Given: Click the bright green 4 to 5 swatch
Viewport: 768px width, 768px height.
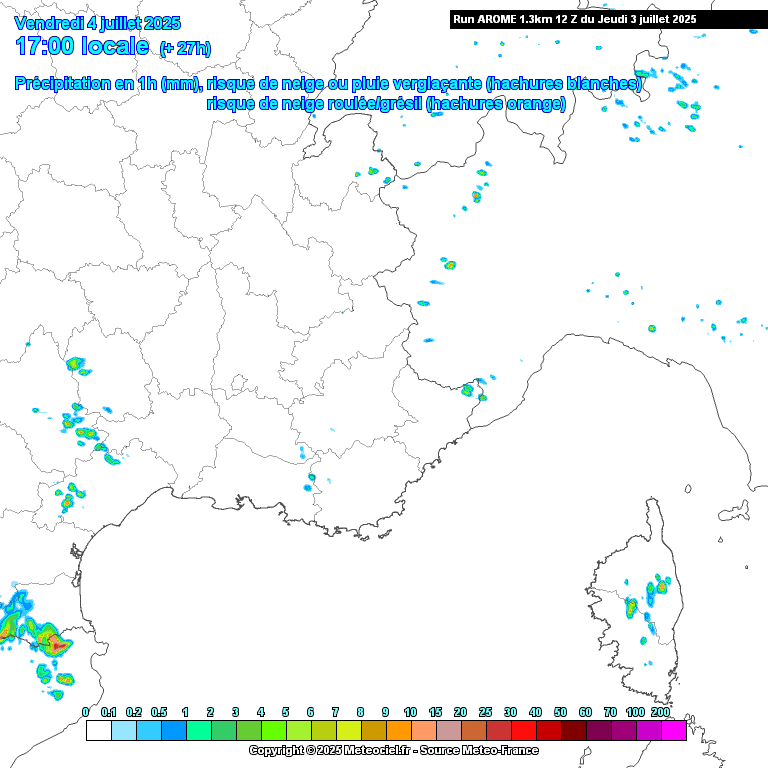Looking at the screenshot, I should click(274, 730).
